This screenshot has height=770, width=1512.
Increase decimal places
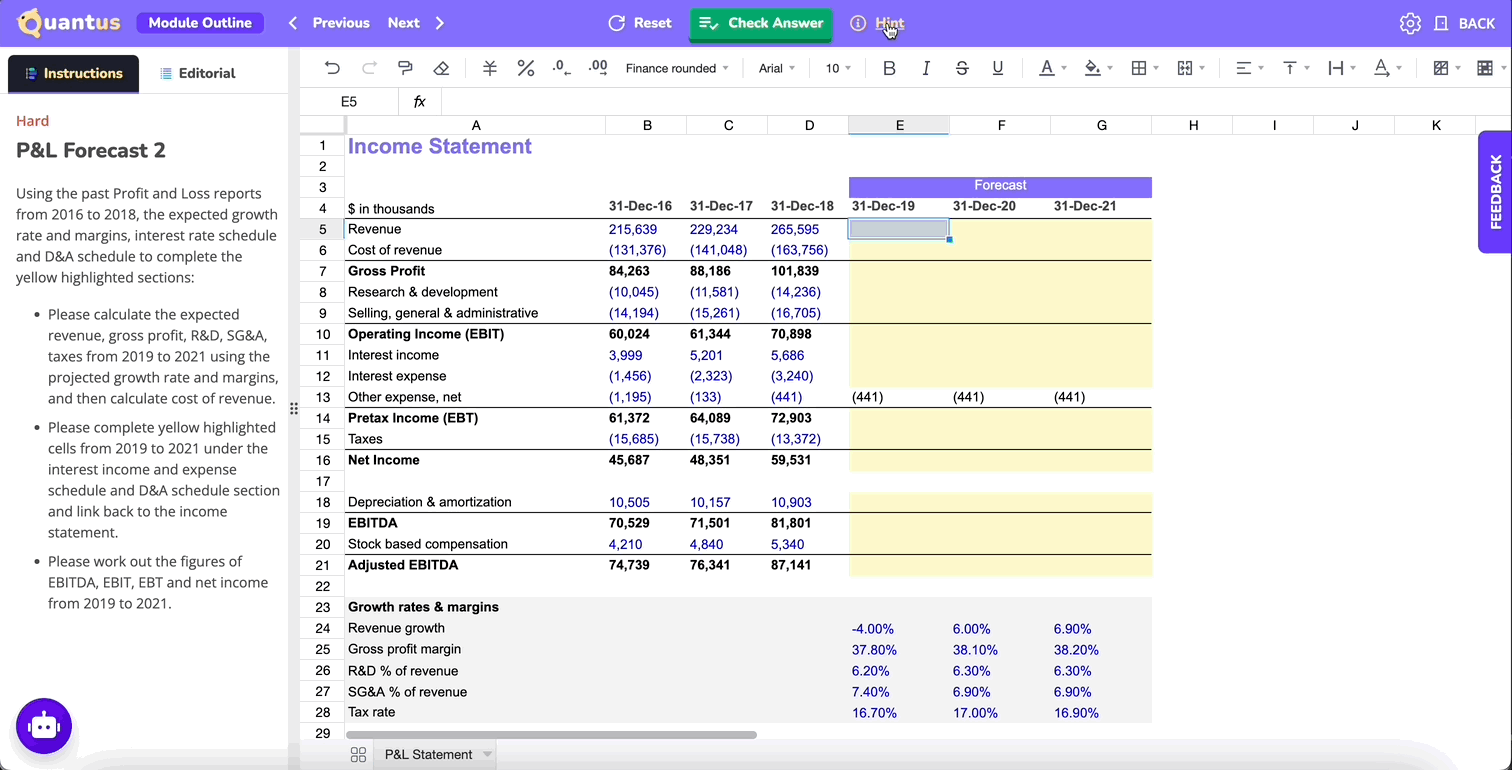(598, 68)
